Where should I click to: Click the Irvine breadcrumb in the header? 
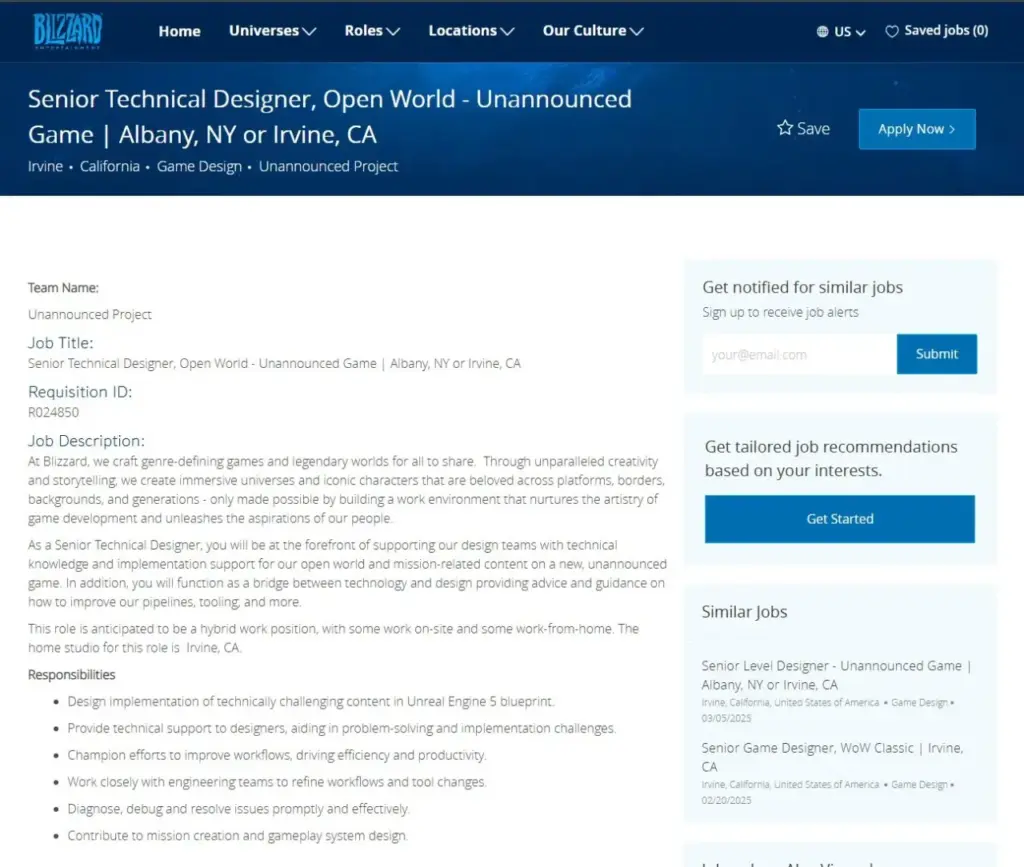[45, 166]
